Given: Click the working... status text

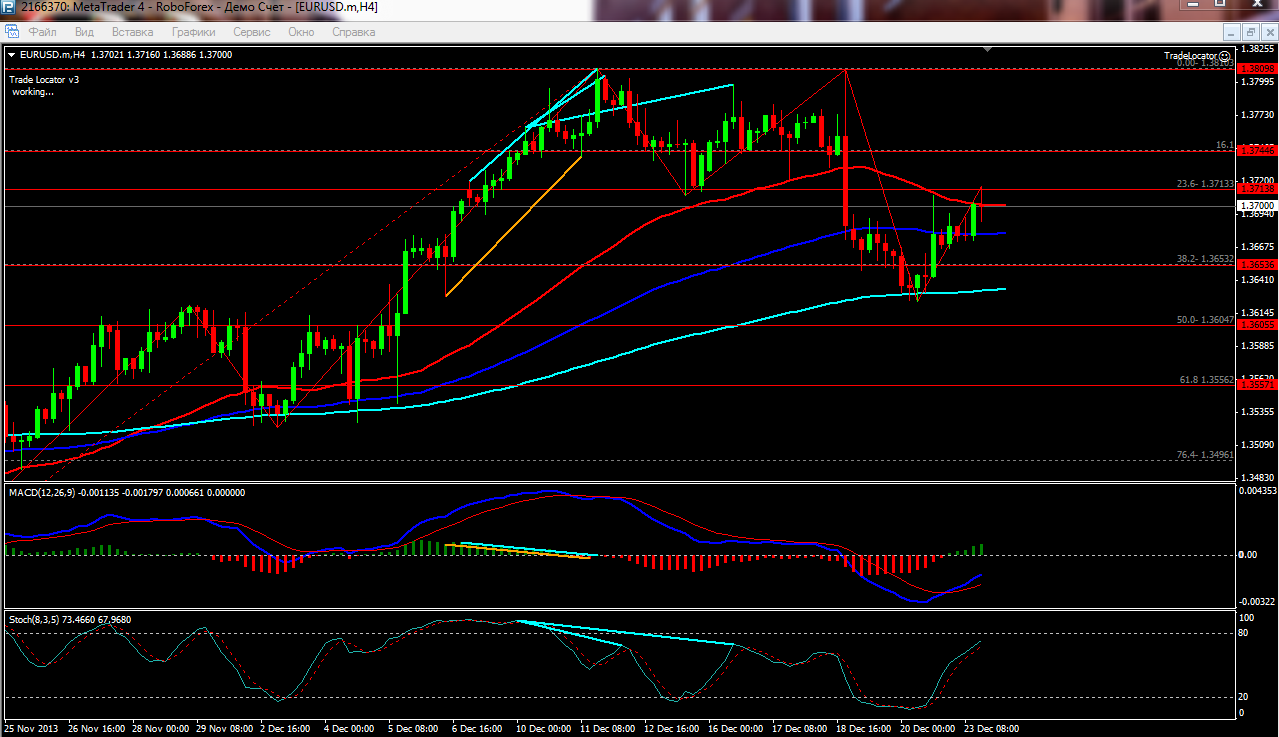Looking at the screenshot, I should [33, 92].
